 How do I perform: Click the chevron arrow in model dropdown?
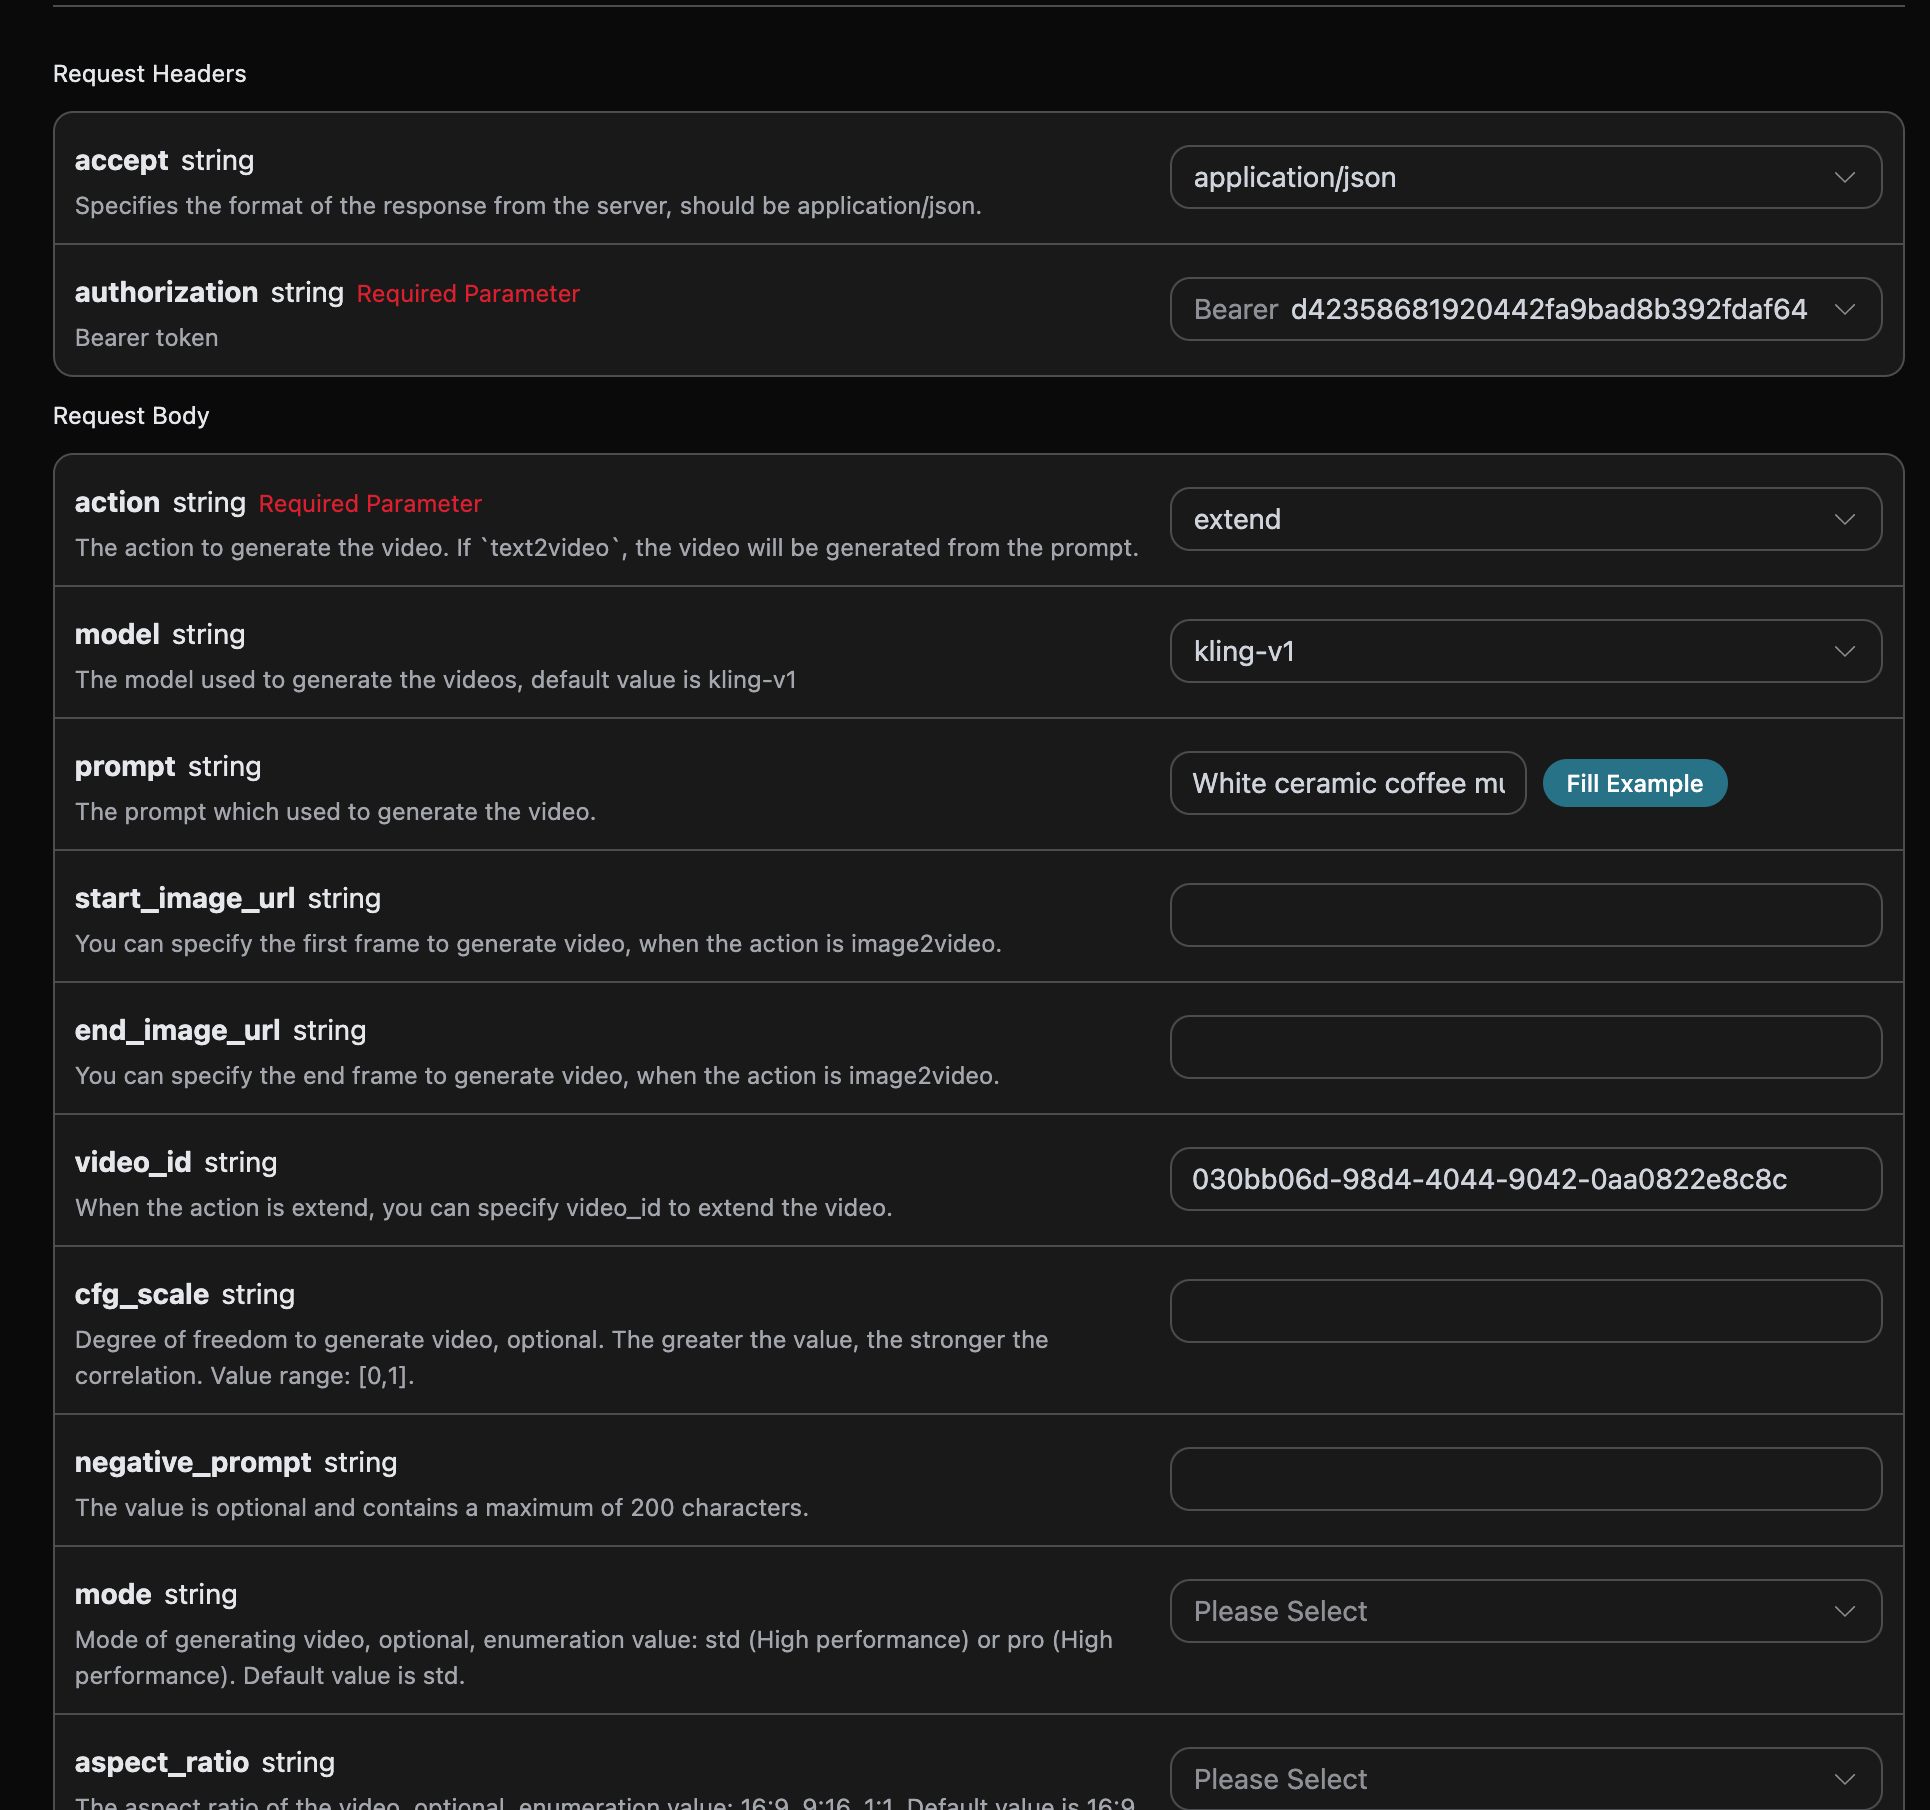[x=1845, y=651]
